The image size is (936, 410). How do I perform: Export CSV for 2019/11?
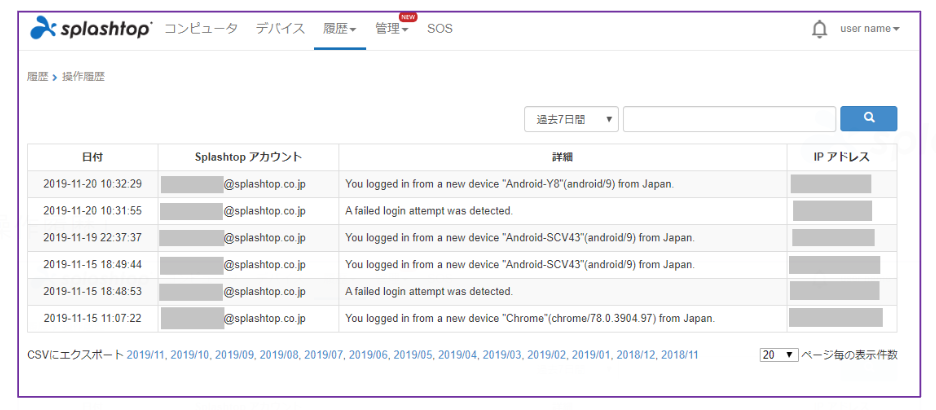point(147,354)
